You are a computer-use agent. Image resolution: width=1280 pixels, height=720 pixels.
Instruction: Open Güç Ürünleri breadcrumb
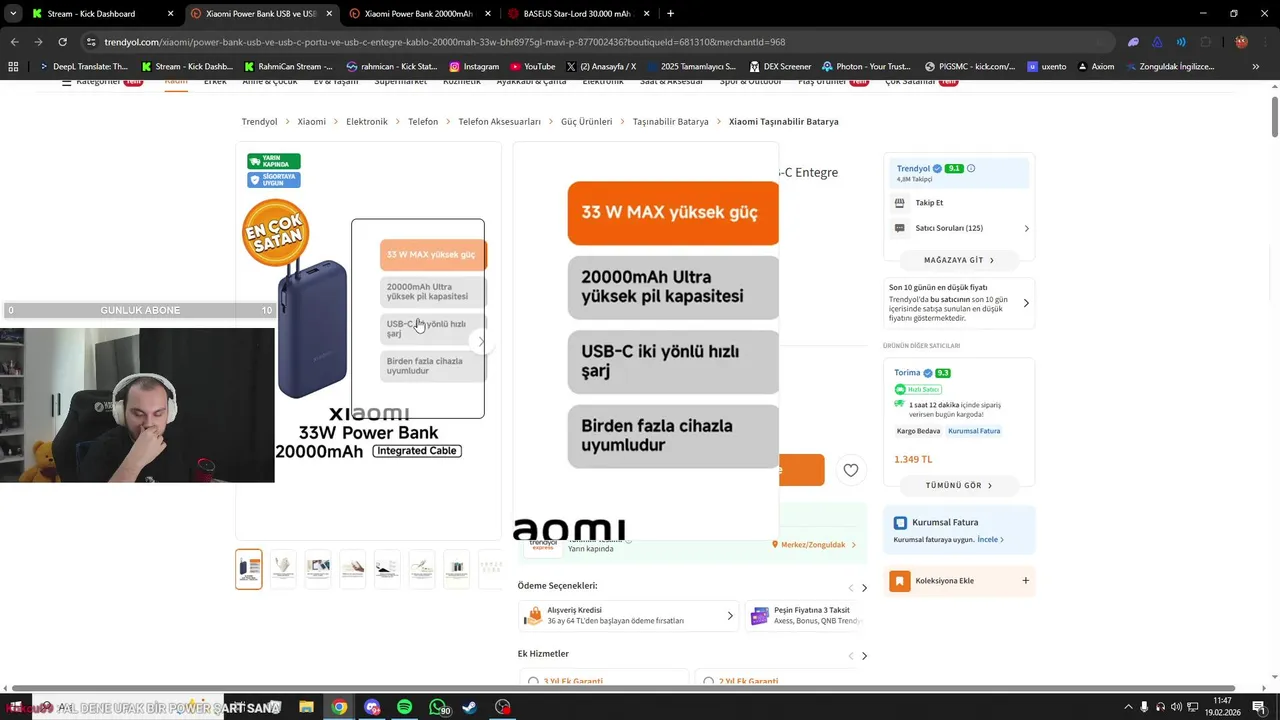[x=586, y=122]
